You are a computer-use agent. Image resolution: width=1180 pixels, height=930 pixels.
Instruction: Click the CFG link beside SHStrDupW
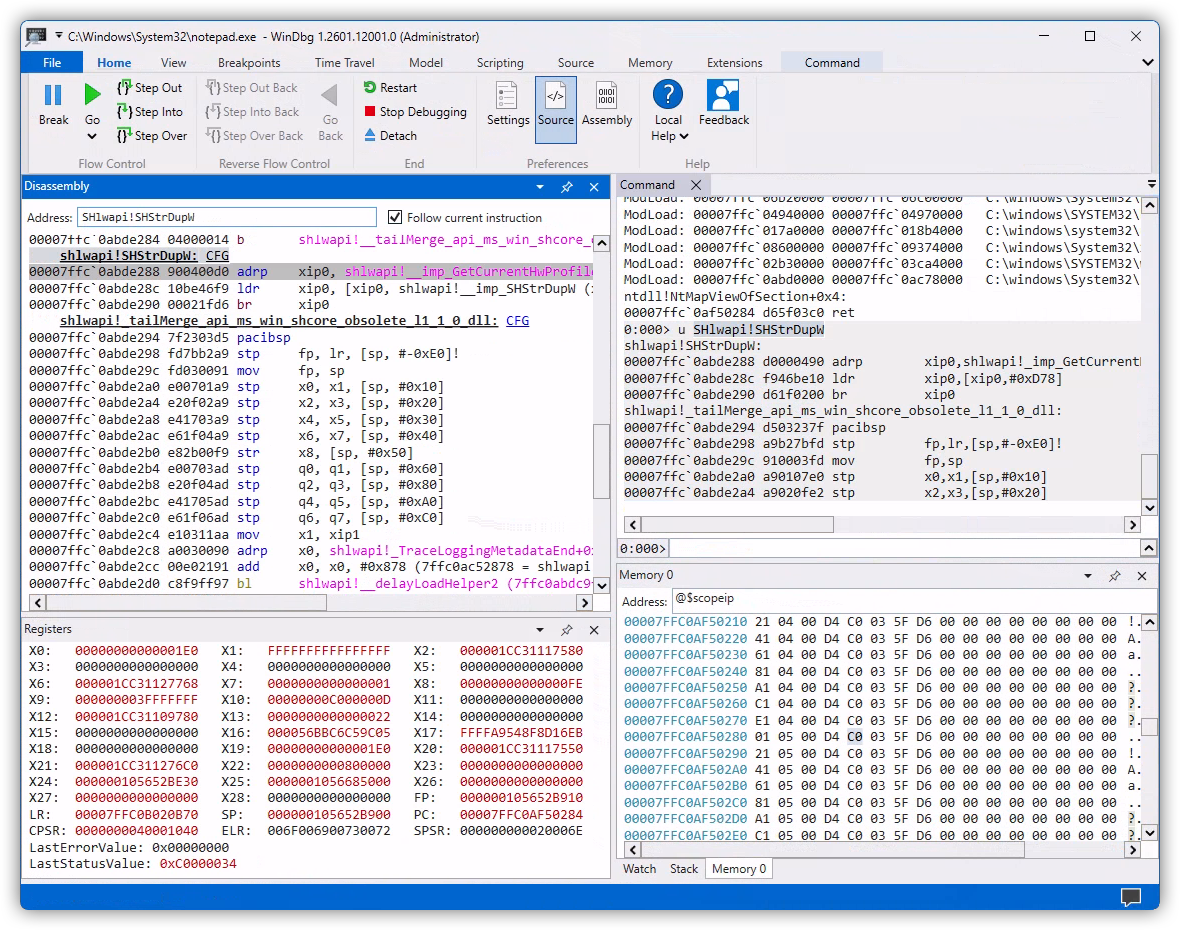pos(218,256)
